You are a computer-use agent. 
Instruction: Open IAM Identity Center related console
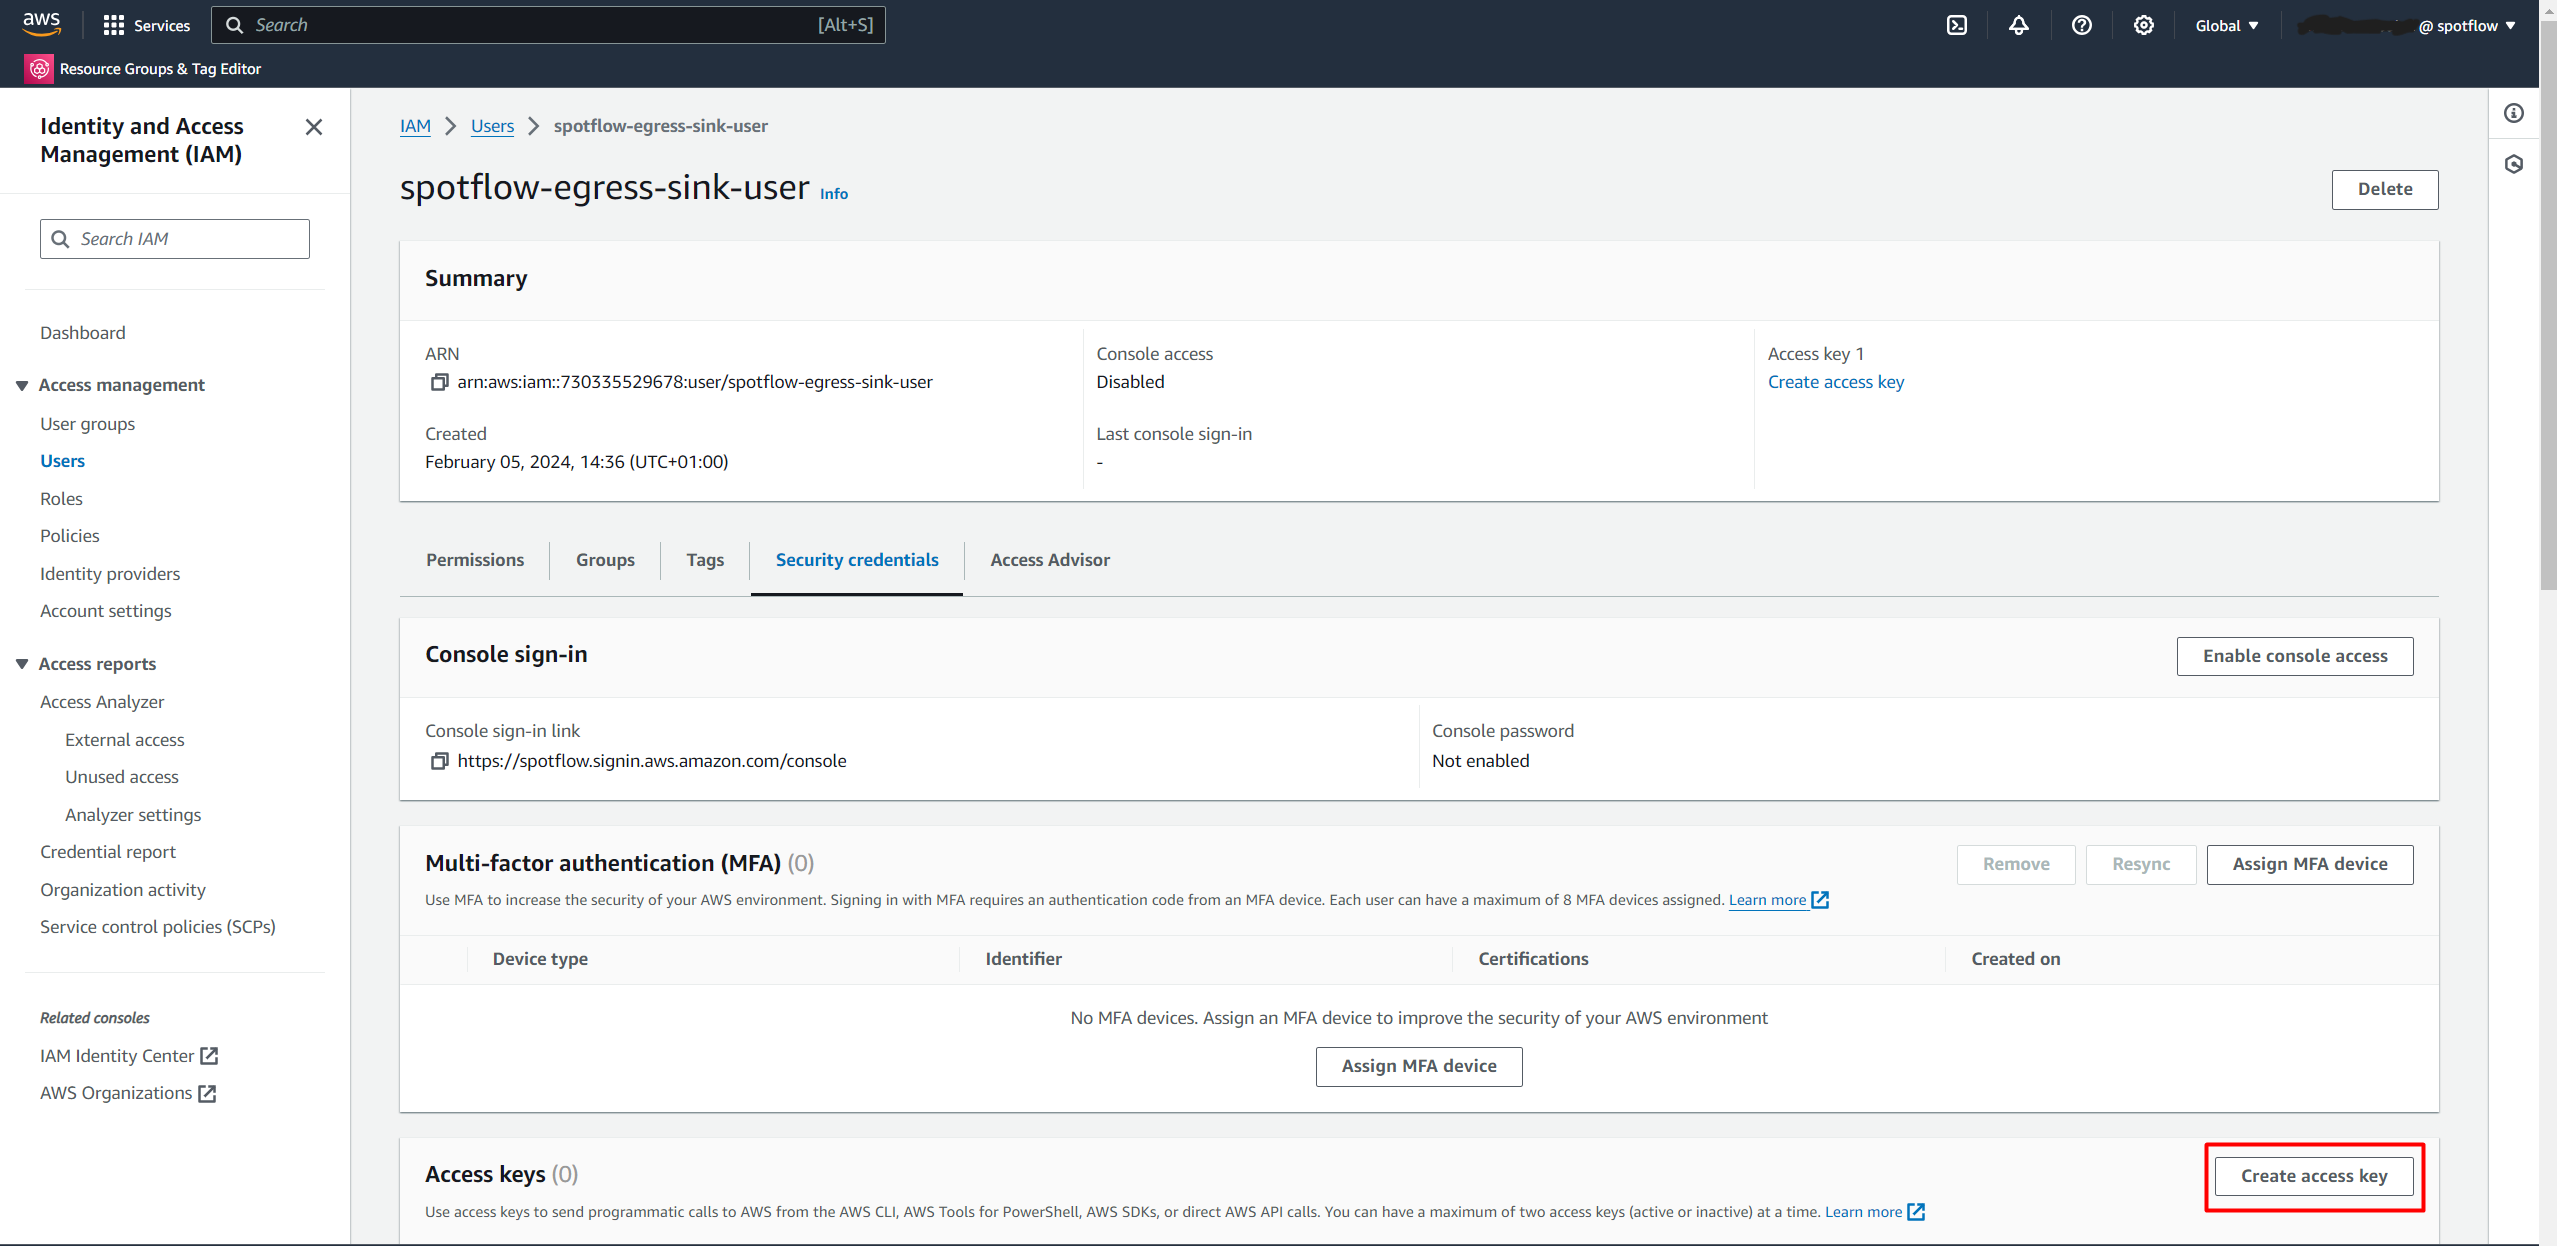click(129, 1056)
